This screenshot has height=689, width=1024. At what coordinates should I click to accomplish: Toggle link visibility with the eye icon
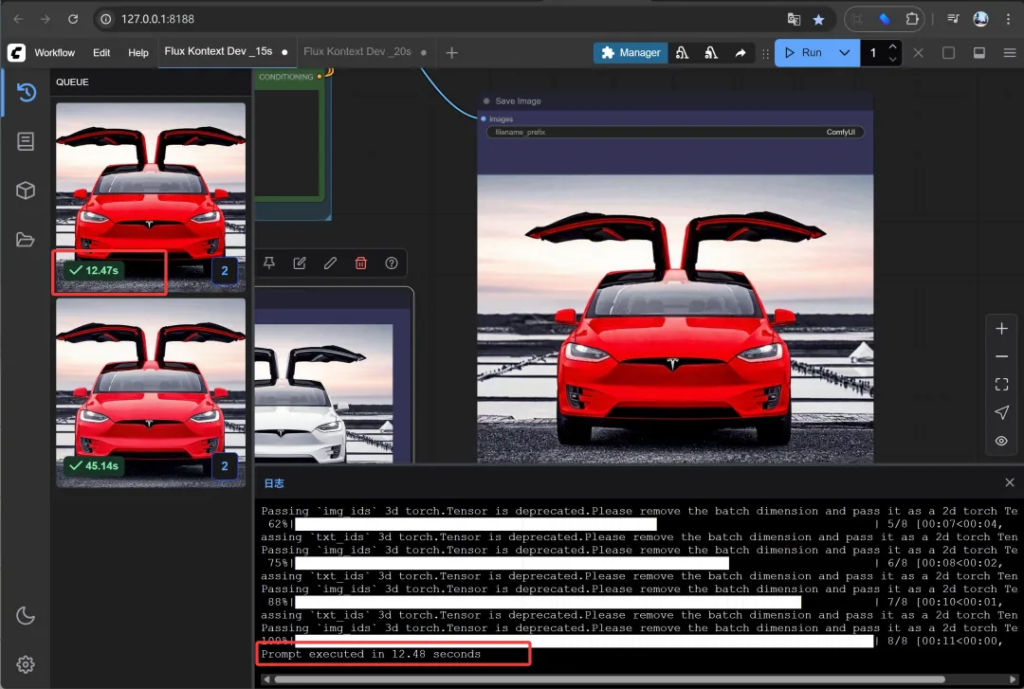point(1001,441)
